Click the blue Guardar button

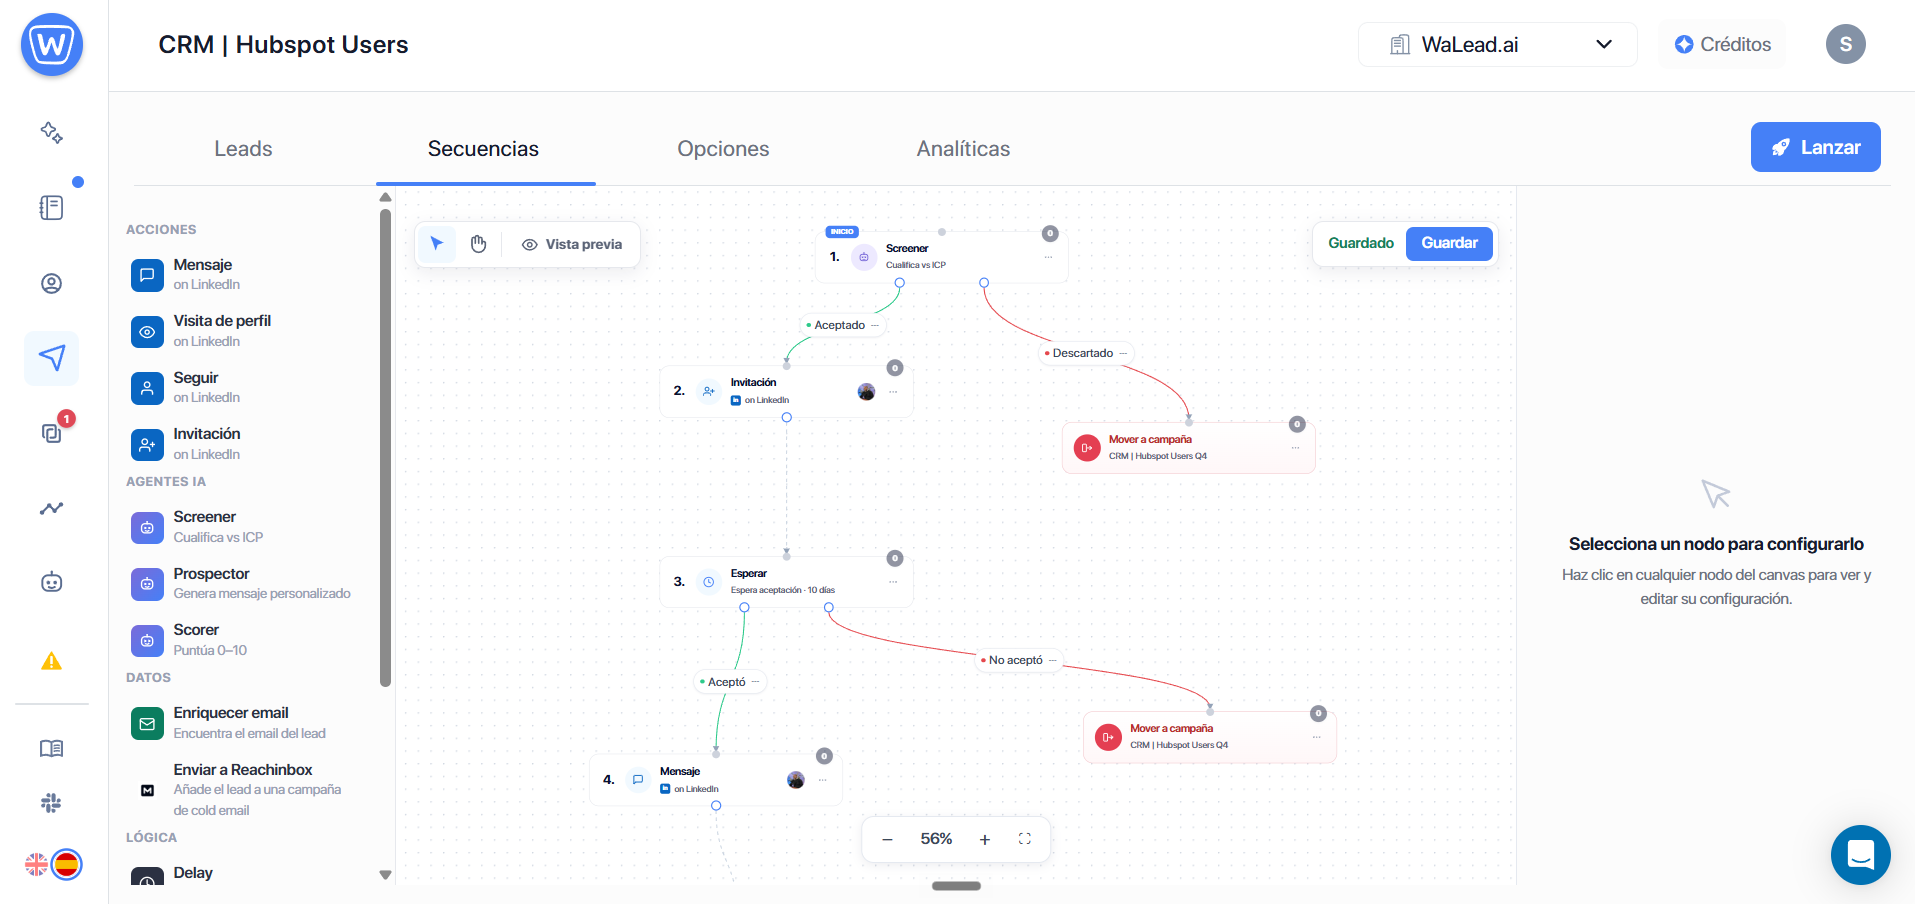pos(1449,243)
